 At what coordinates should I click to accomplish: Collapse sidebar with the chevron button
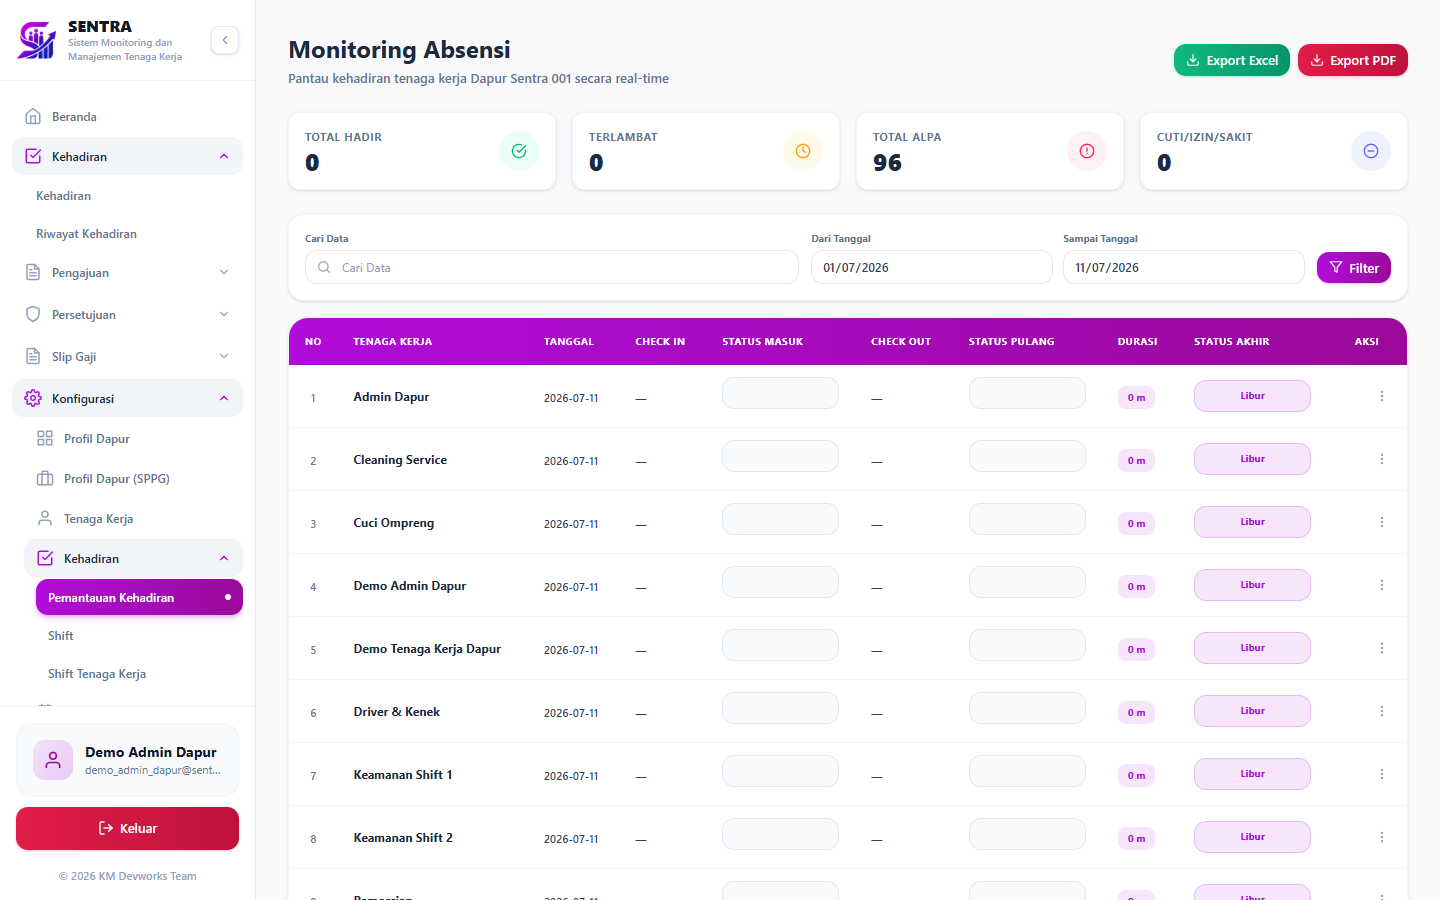pyautogui.click(x=225, y=40)
